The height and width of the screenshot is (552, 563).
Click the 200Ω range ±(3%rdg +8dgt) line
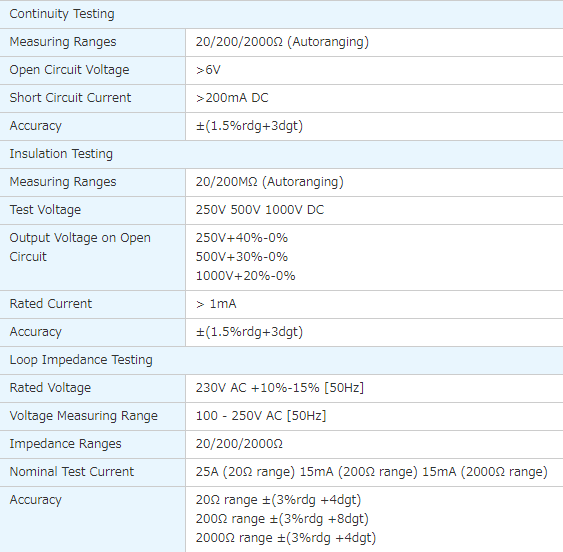[282, 519]
